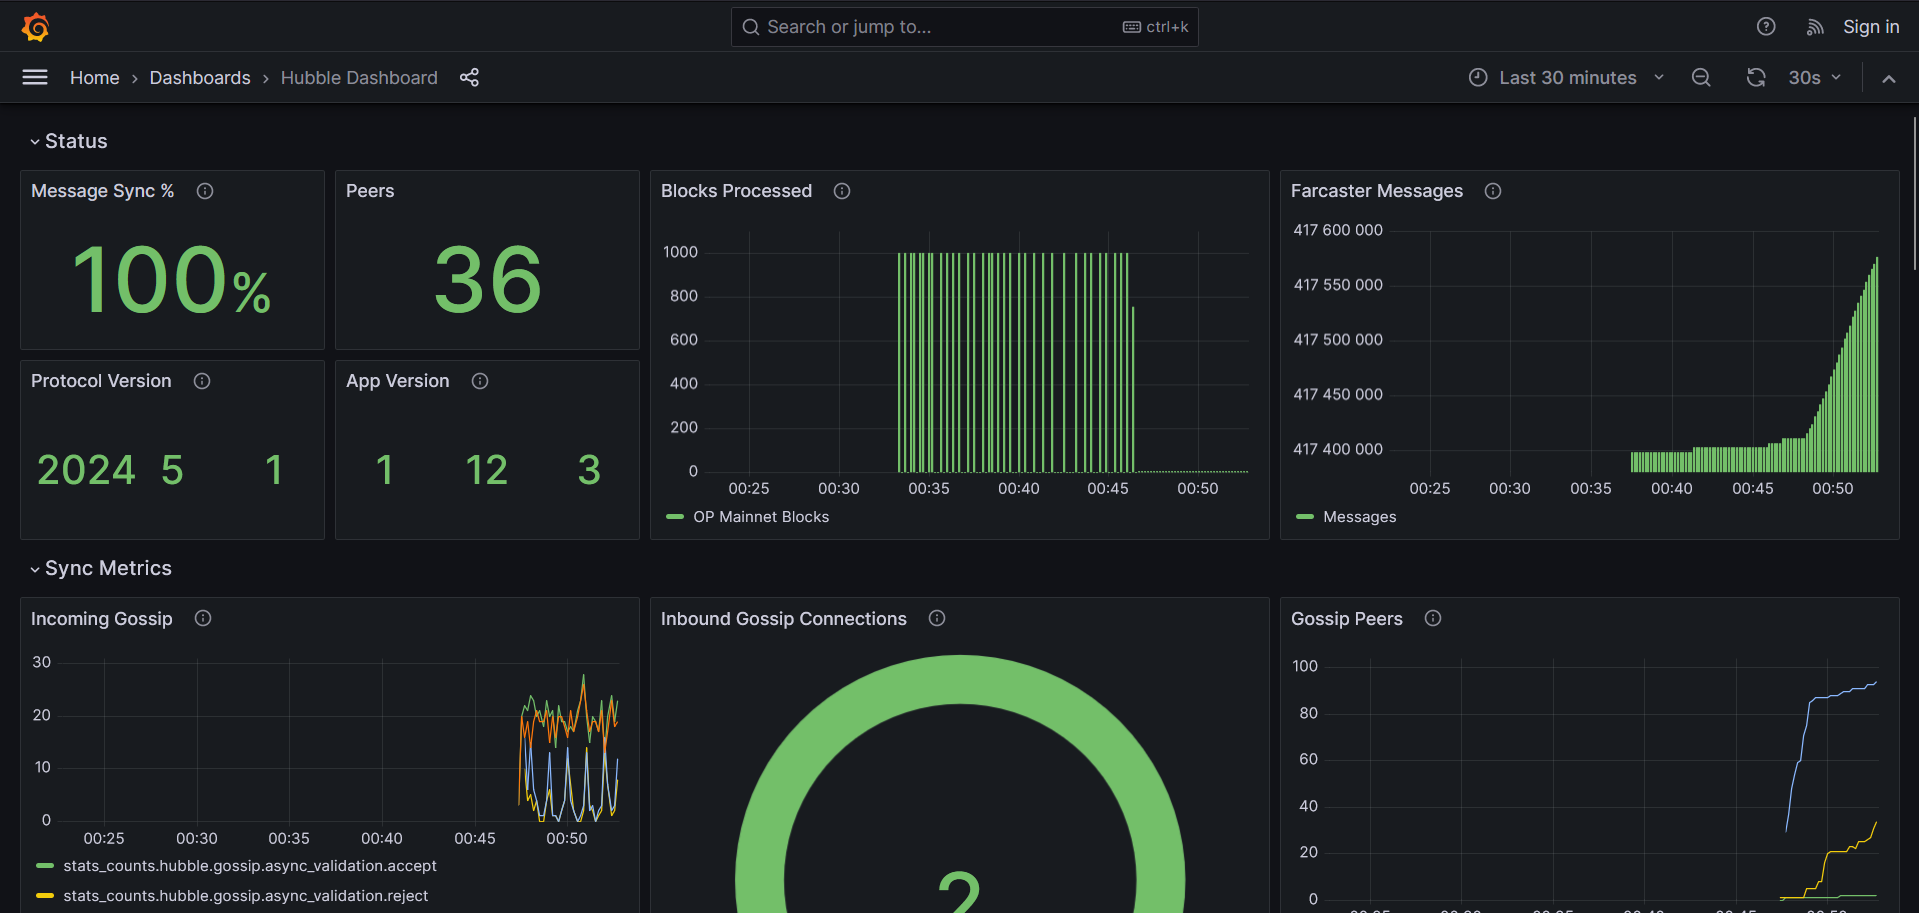Click info icon next to Message Sync %
The width and height of the screenshot is (1919, 913).
coord(205,191)
